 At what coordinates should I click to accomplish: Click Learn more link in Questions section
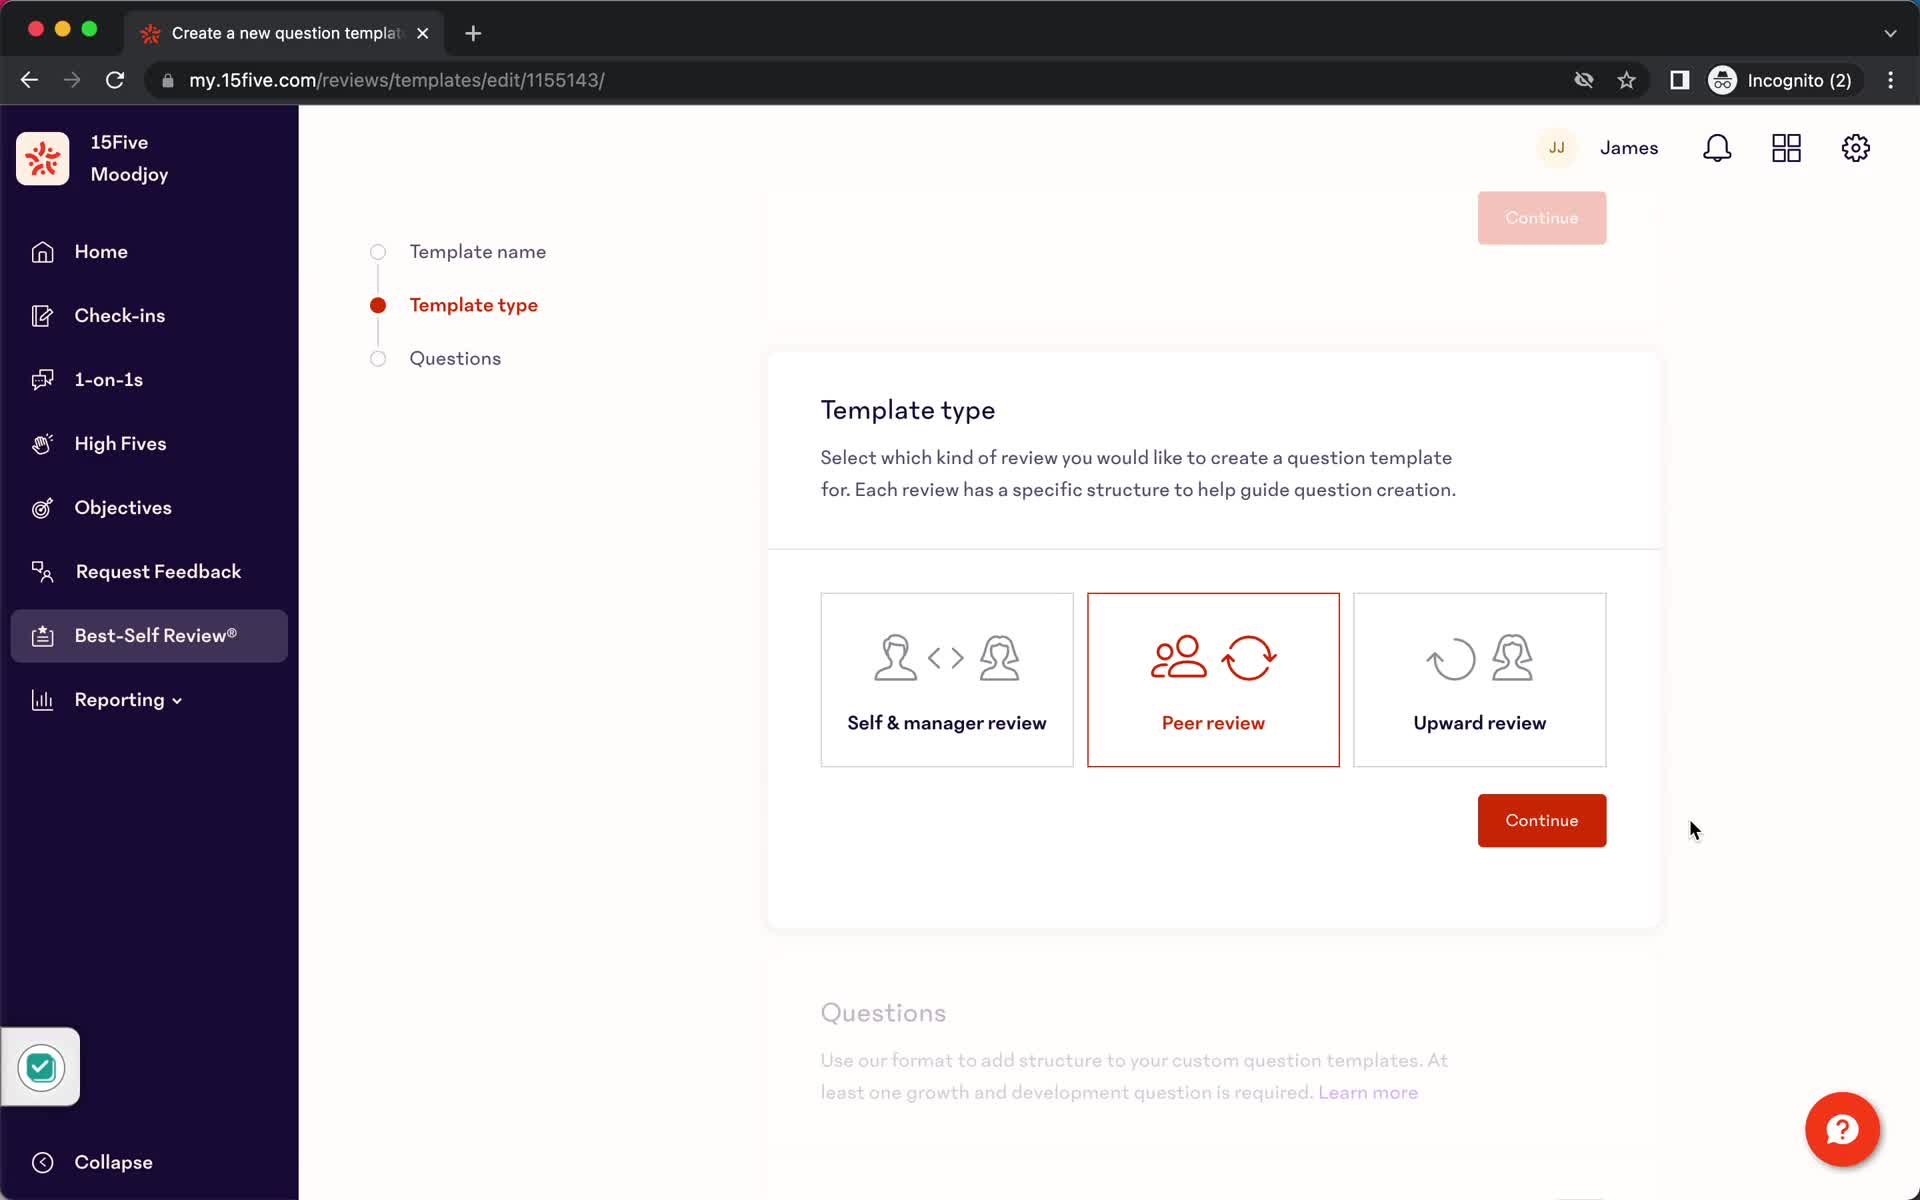pos(1368,1092)
